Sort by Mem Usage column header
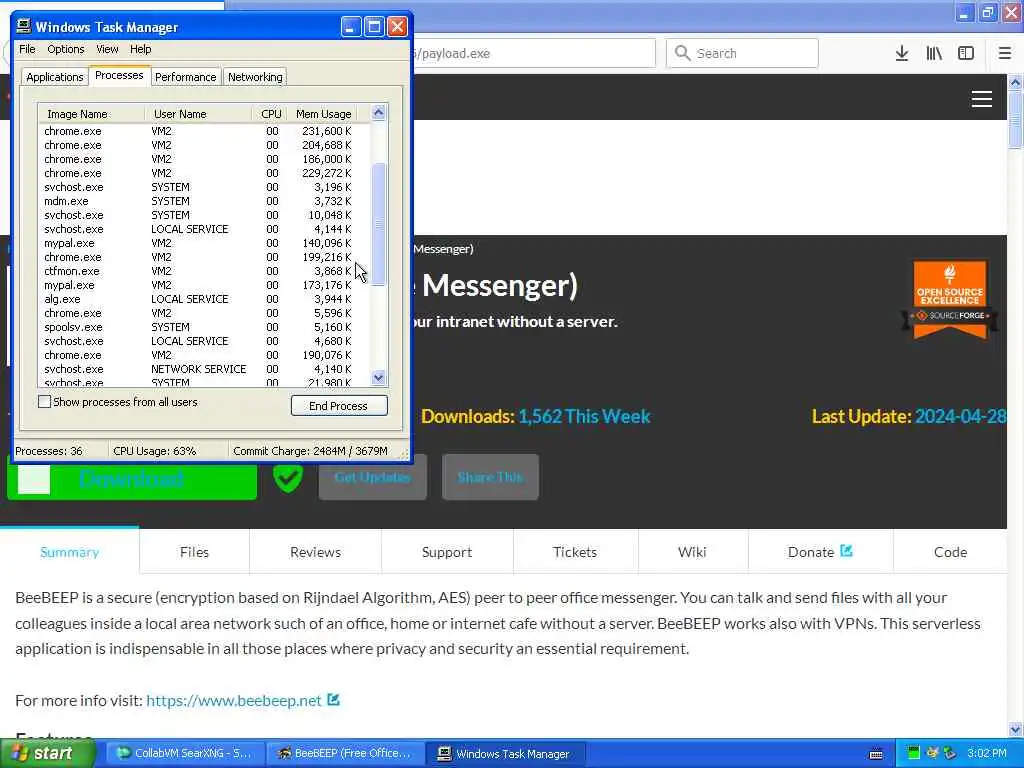This screenshot has height=768, width=1024. (x=323, y=114)
